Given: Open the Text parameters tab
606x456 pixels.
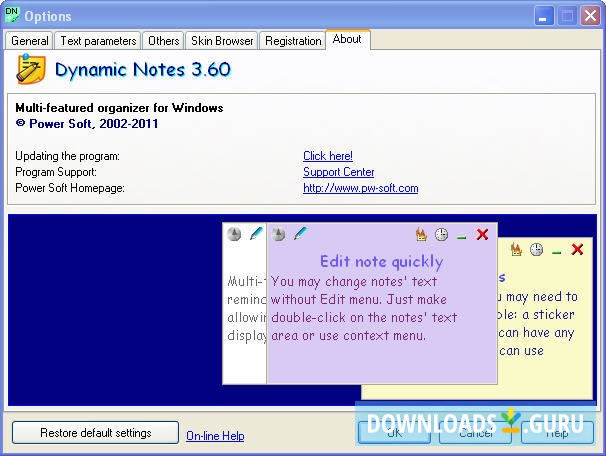Looking at the screenshot, I should click(98, 41).
